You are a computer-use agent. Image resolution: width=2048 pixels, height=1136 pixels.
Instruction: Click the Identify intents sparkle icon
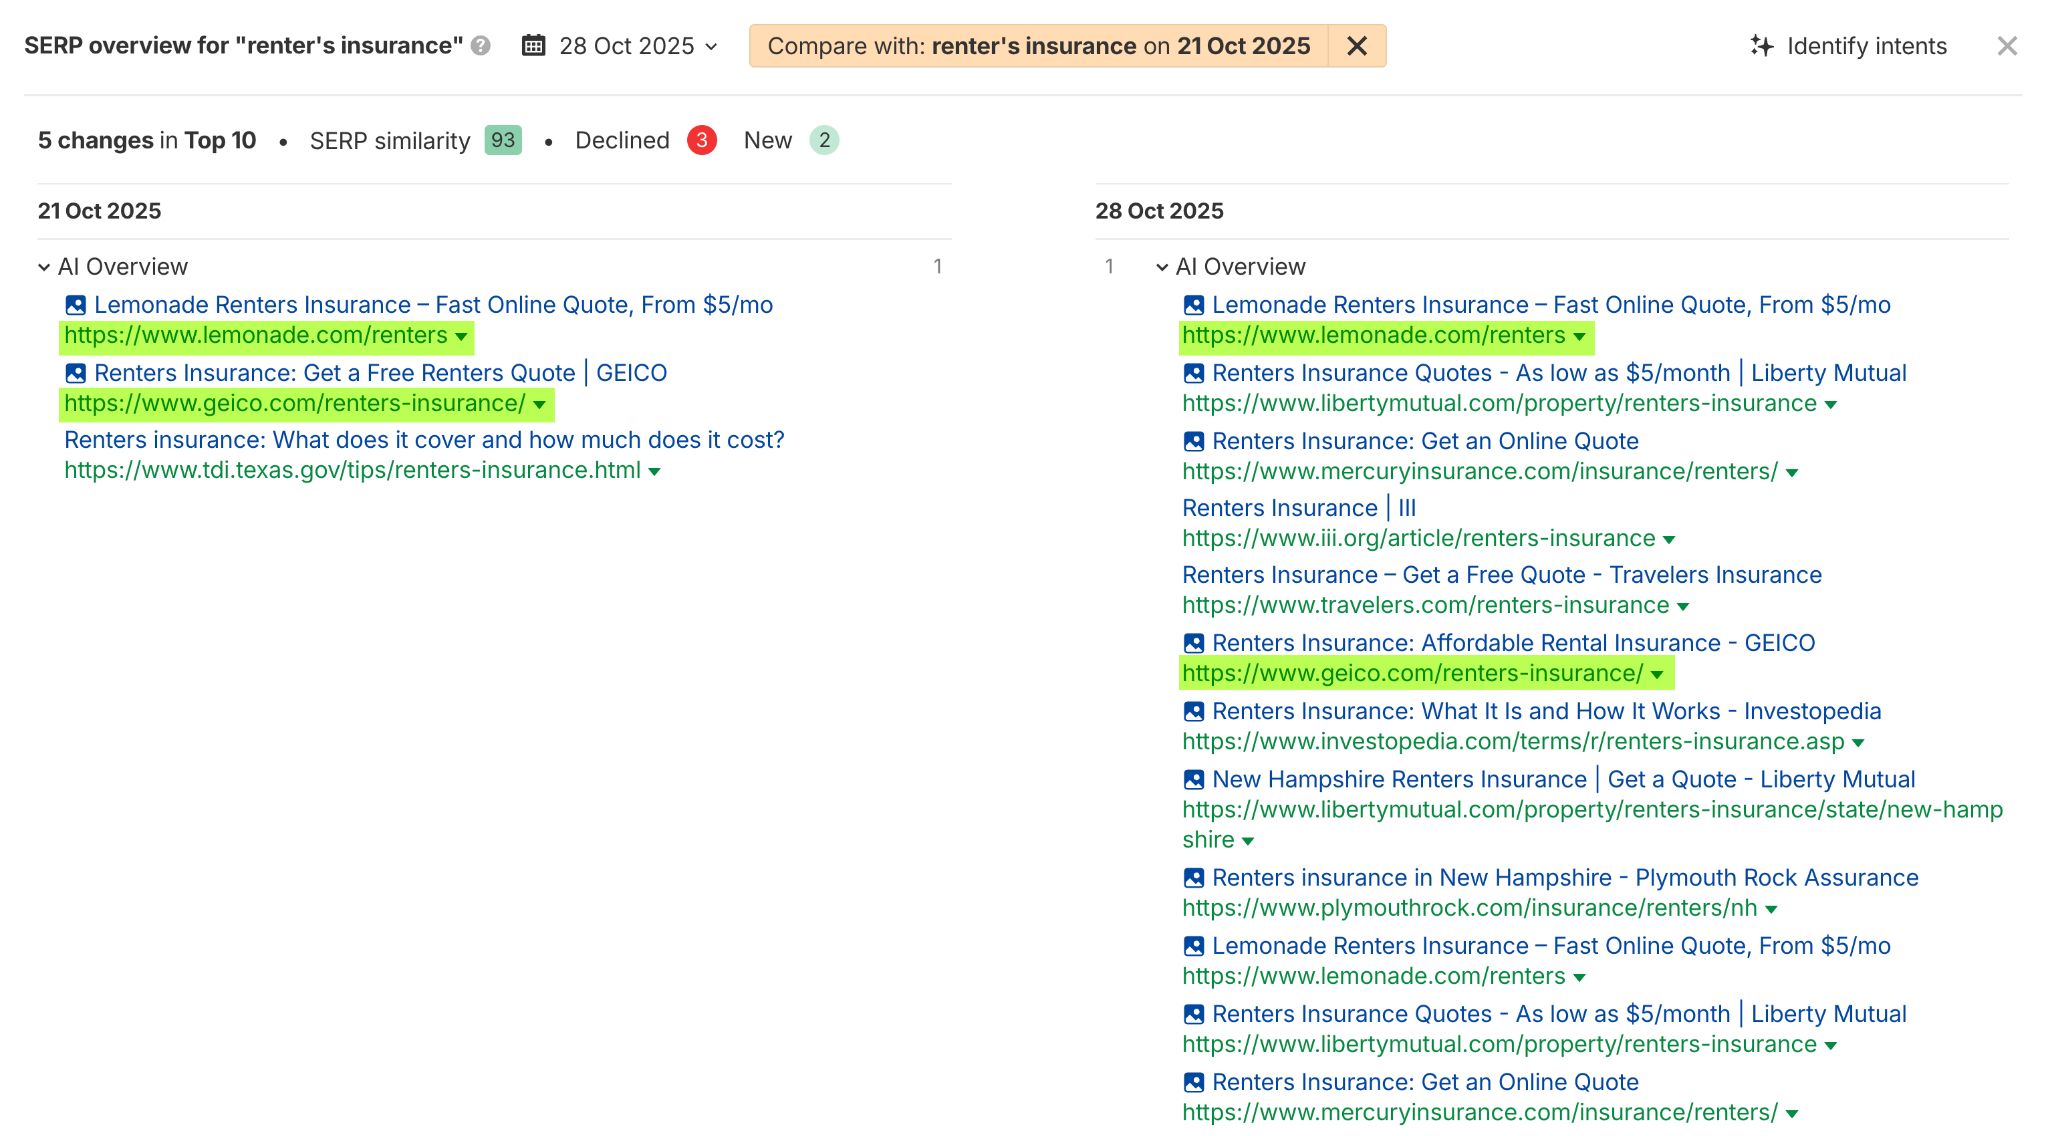point(1760,45)
